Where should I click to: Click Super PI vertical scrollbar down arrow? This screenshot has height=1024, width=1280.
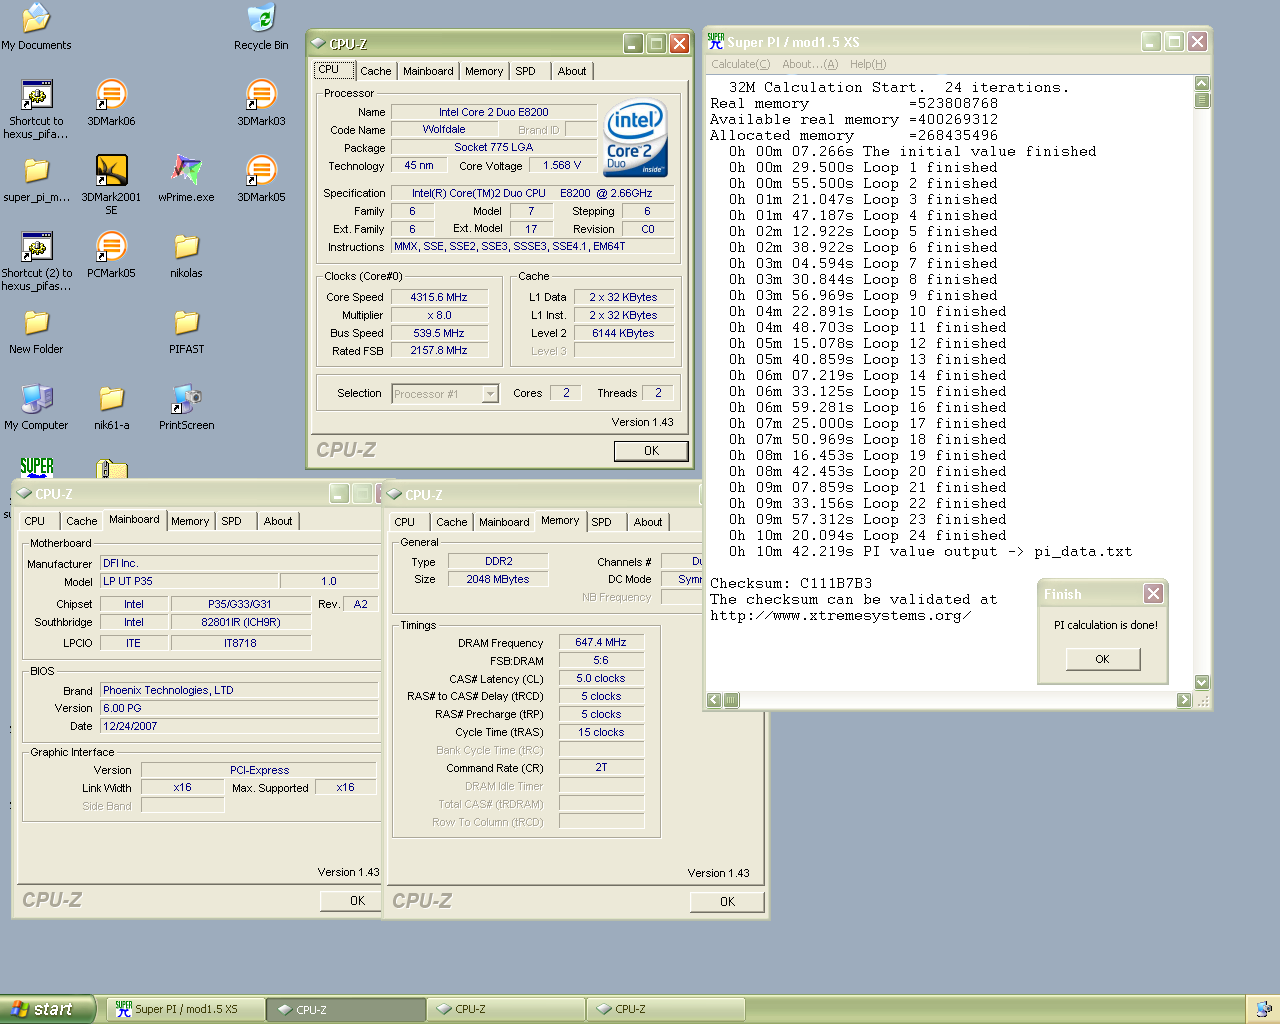(1202, 682)
